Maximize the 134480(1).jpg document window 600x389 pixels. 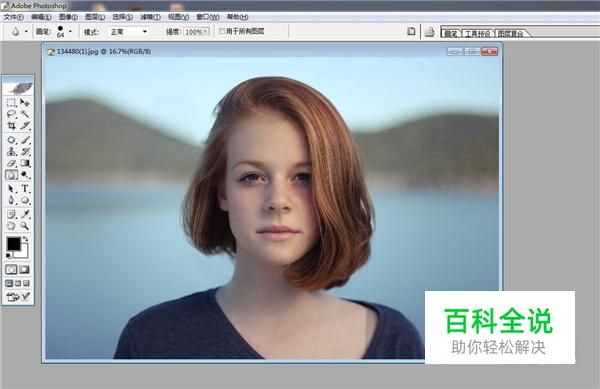472,51
